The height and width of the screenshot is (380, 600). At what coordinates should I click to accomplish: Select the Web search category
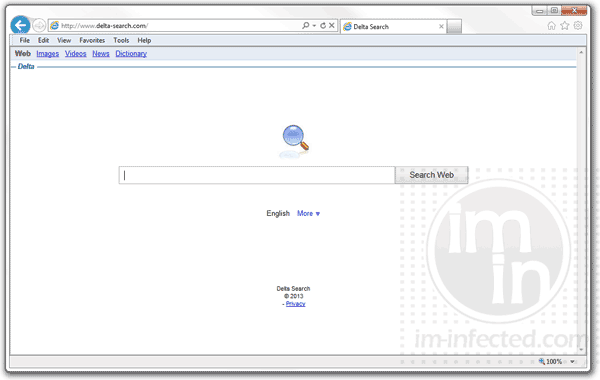(23, 54)
